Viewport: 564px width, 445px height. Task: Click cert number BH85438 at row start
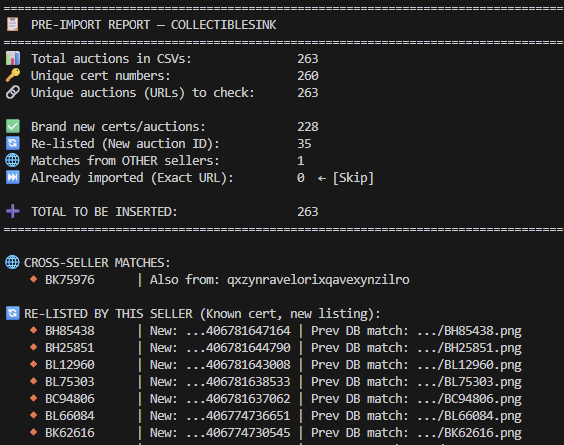click(70, 331)
